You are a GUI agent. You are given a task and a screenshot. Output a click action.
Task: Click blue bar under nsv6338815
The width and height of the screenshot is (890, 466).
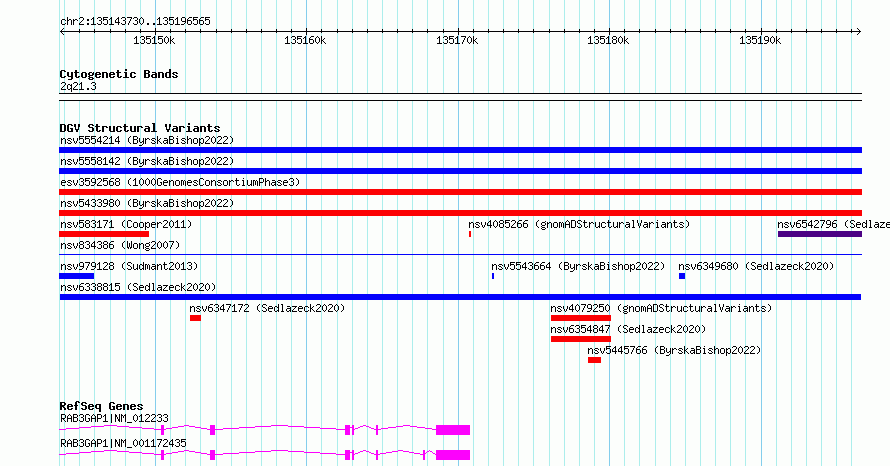tap(460, 297)
